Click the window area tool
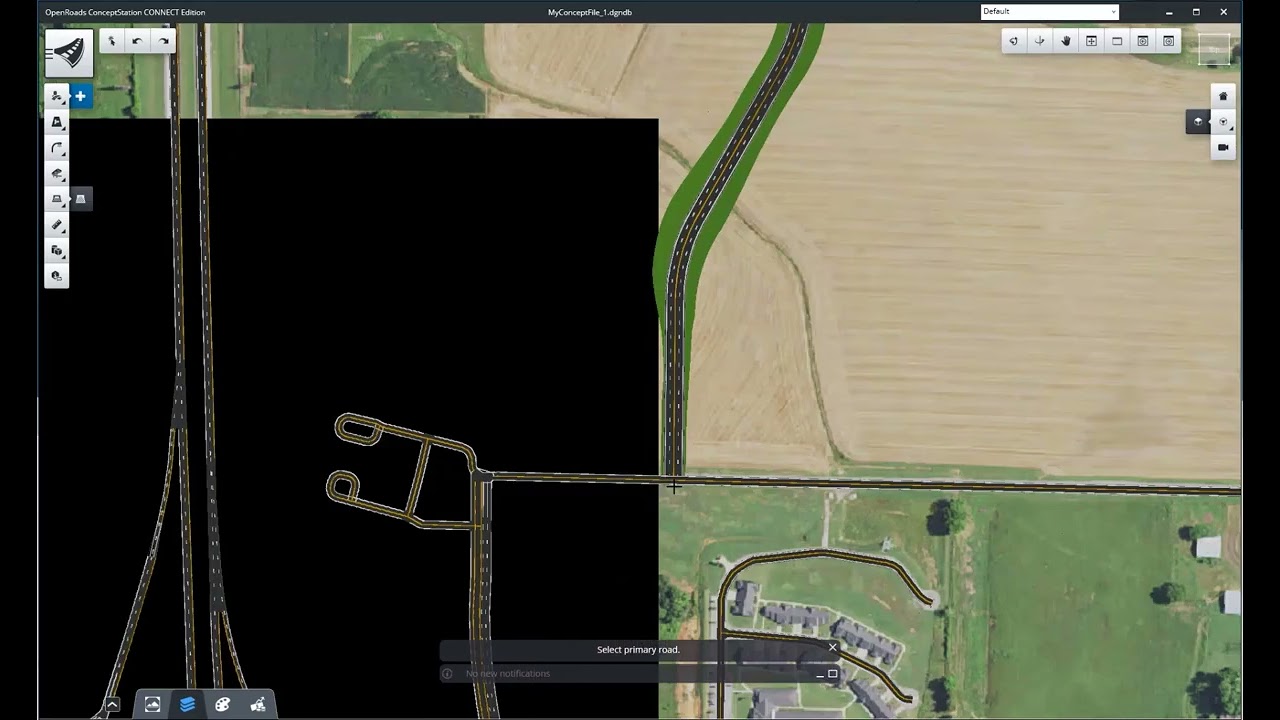 (x=1117, y=41)
